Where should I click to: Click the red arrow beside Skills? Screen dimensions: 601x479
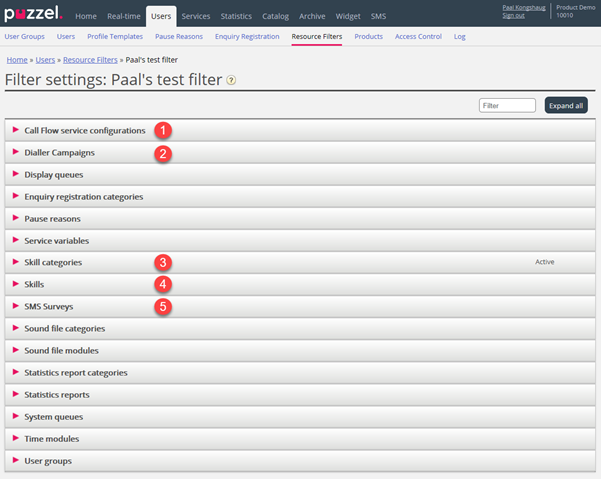[15, 284]
